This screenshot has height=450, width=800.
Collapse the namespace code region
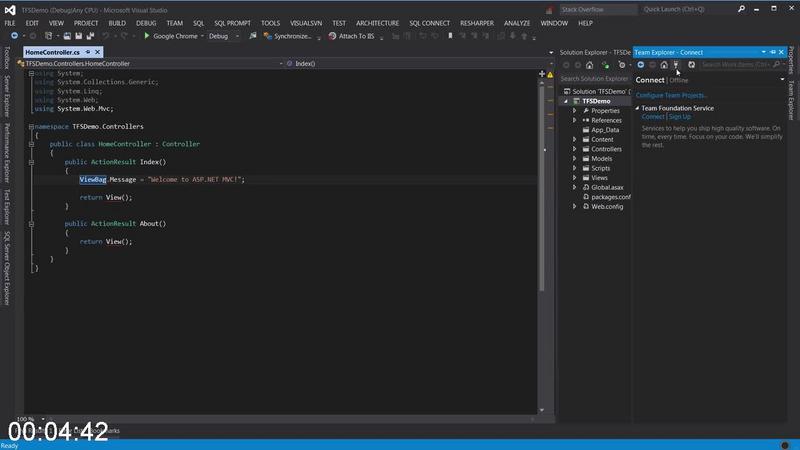pyautogui.click(x=31, y=127)
